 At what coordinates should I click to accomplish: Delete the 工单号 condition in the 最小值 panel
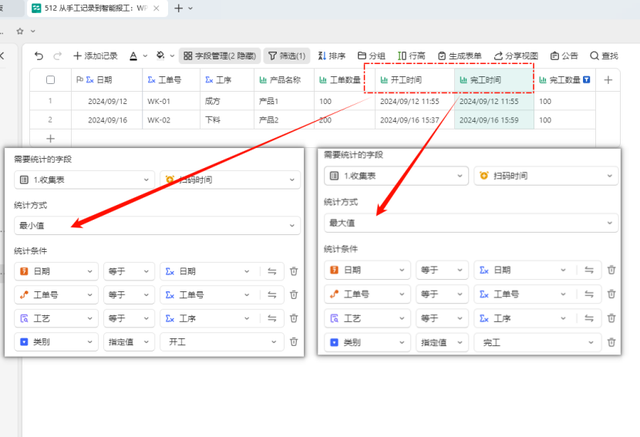[294, 295]
